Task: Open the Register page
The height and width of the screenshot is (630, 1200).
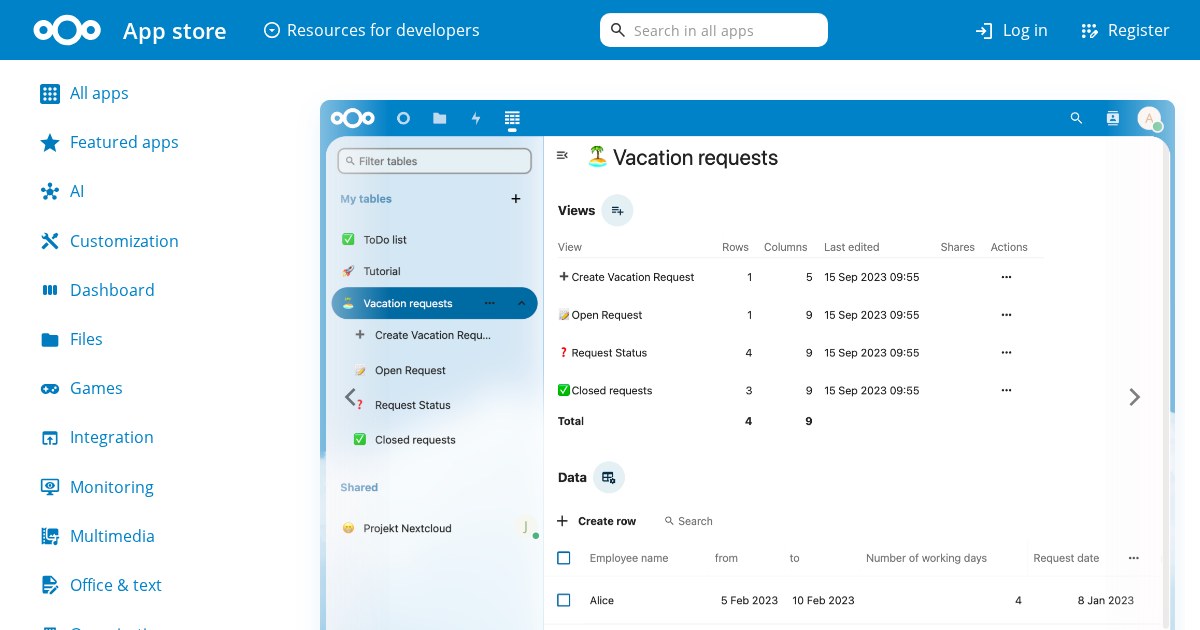Action: point(1125,30)
